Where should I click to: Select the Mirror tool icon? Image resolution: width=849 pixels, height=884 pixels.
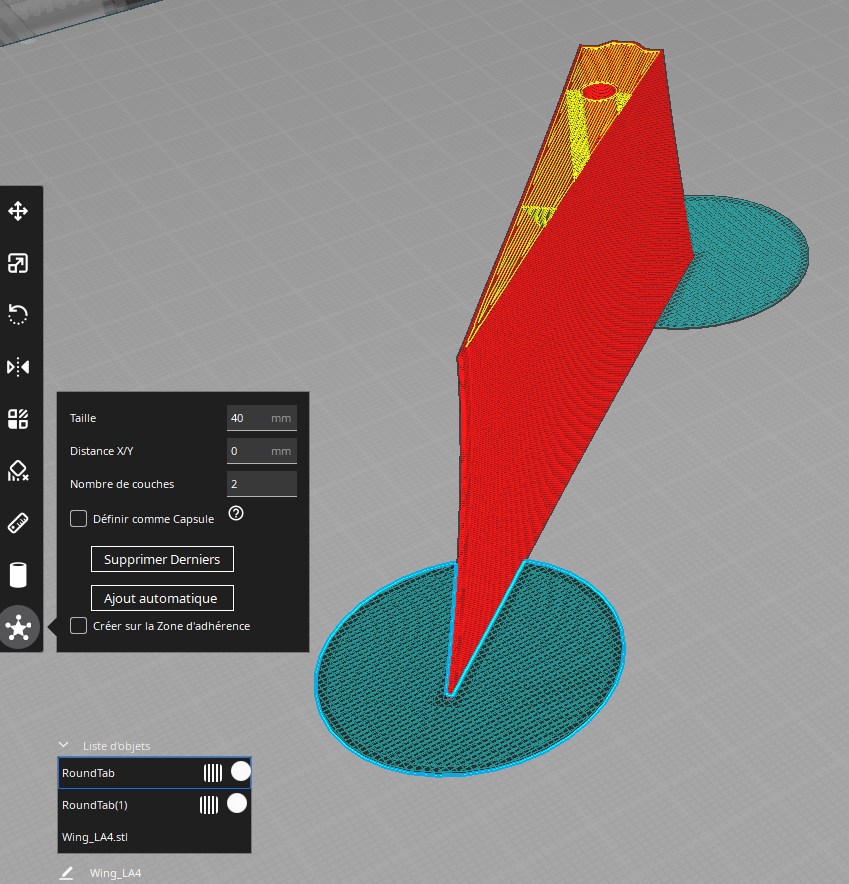[18, 367]
